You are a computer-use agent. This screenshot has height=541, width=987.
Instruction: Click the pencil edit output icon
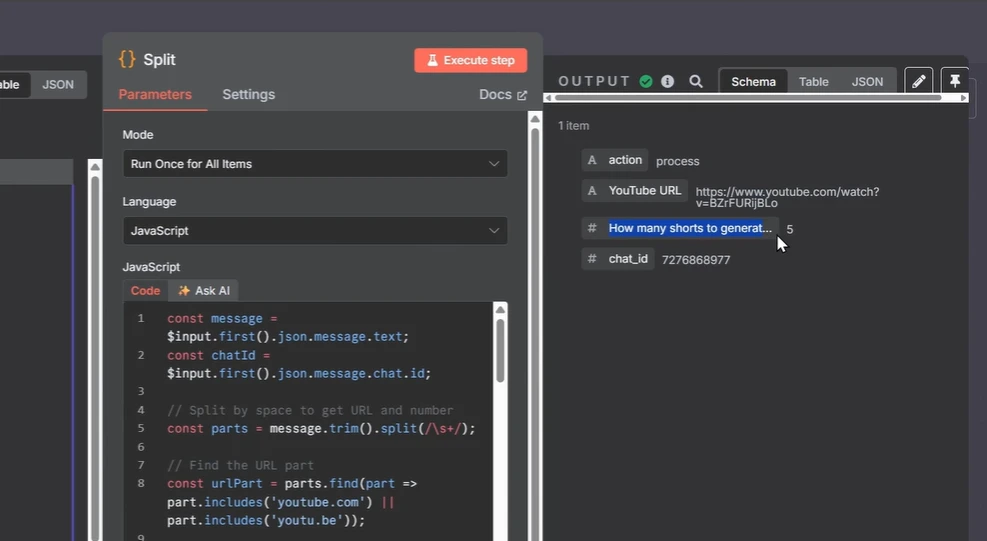tap(918, 81)
